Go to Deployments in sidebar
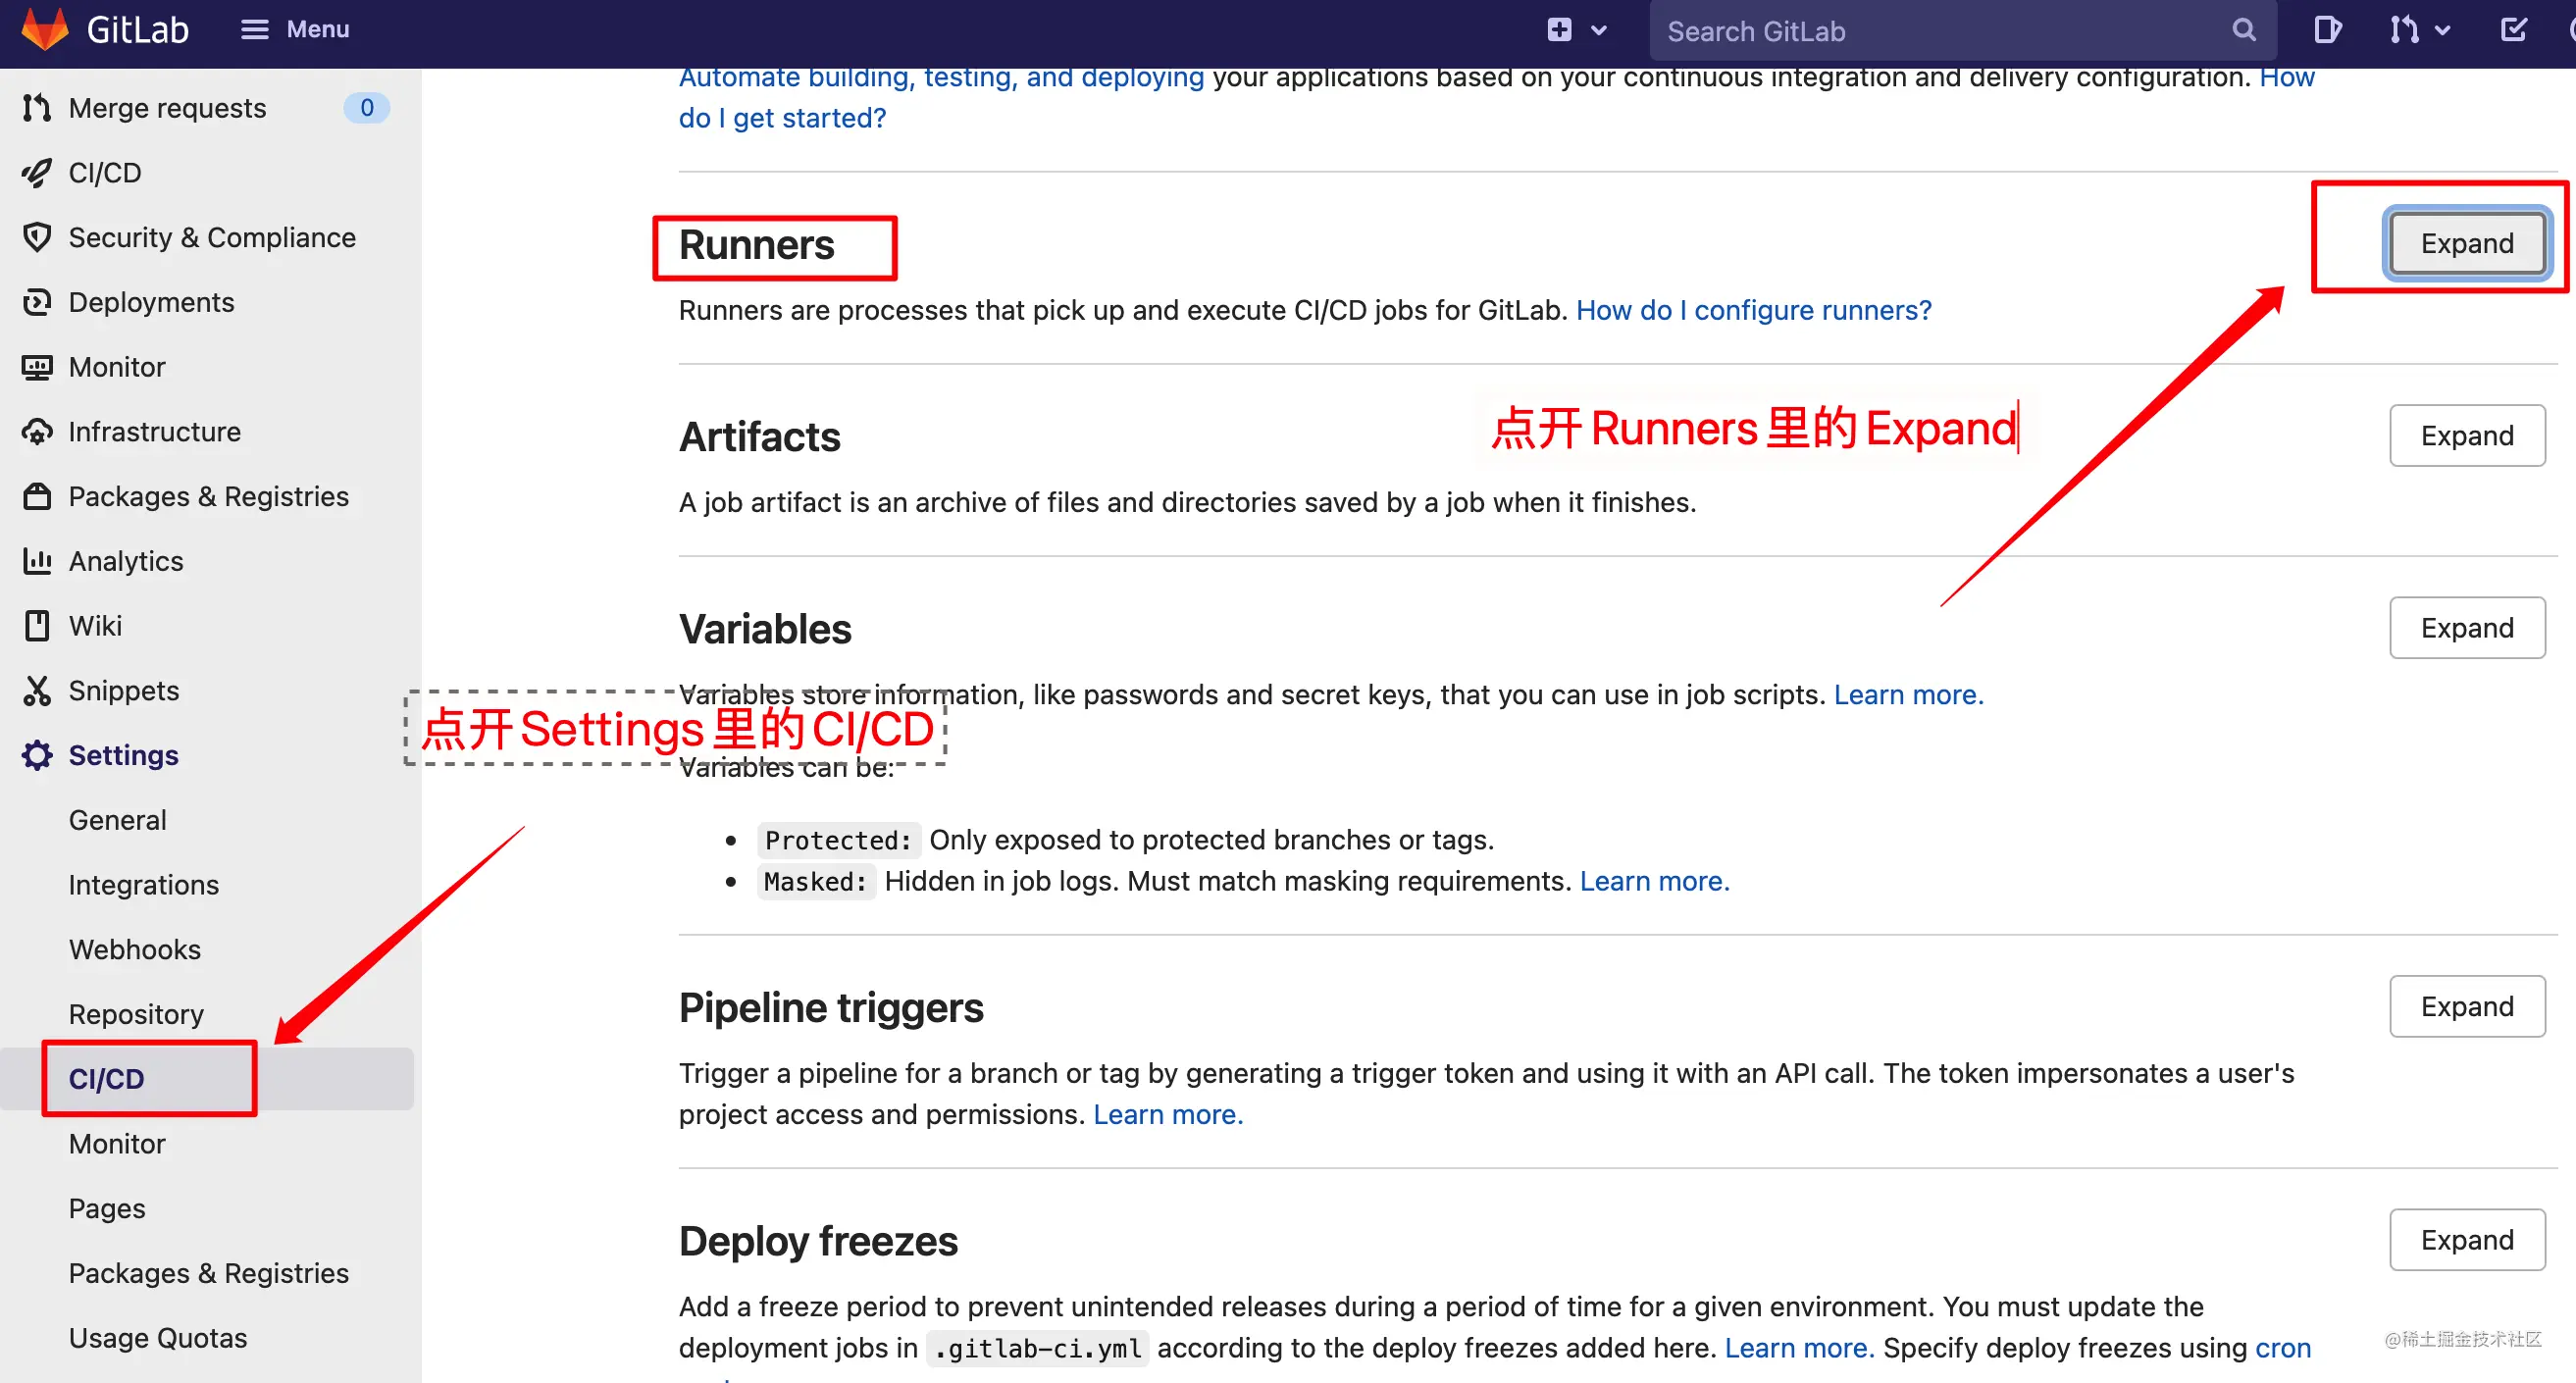 click(x=151, y=302)
